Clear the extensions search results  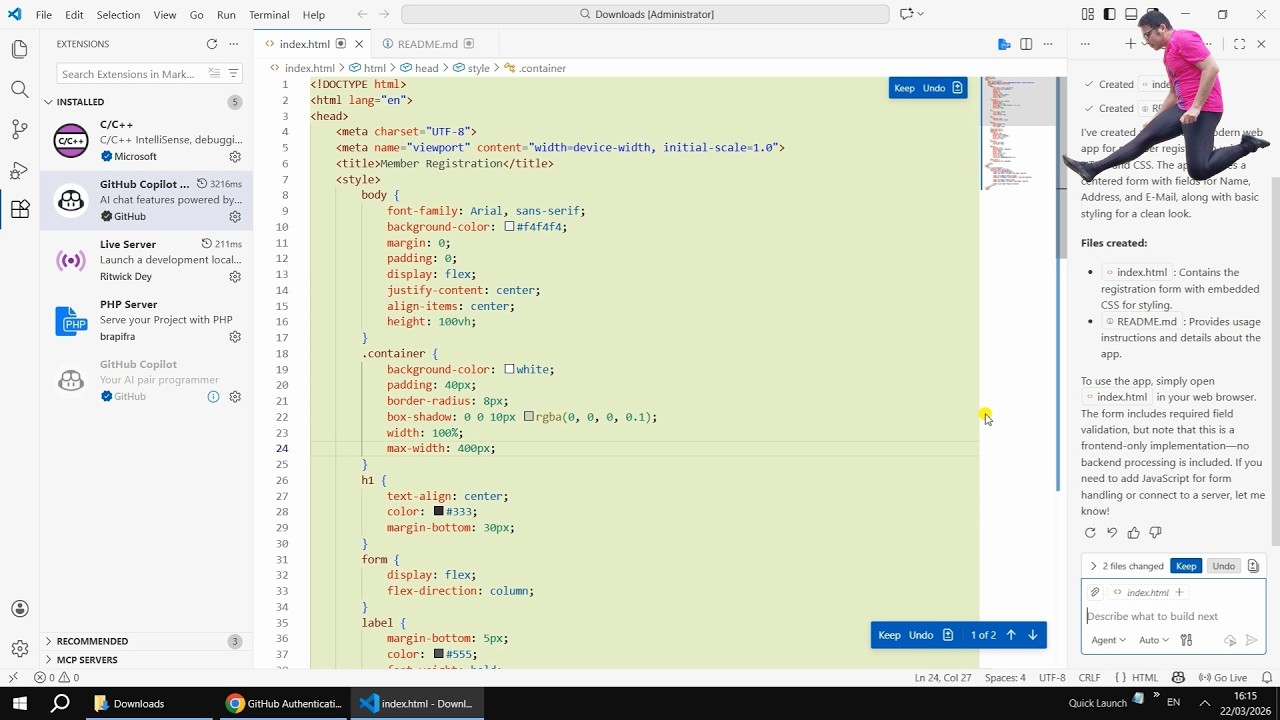point(214,74)
